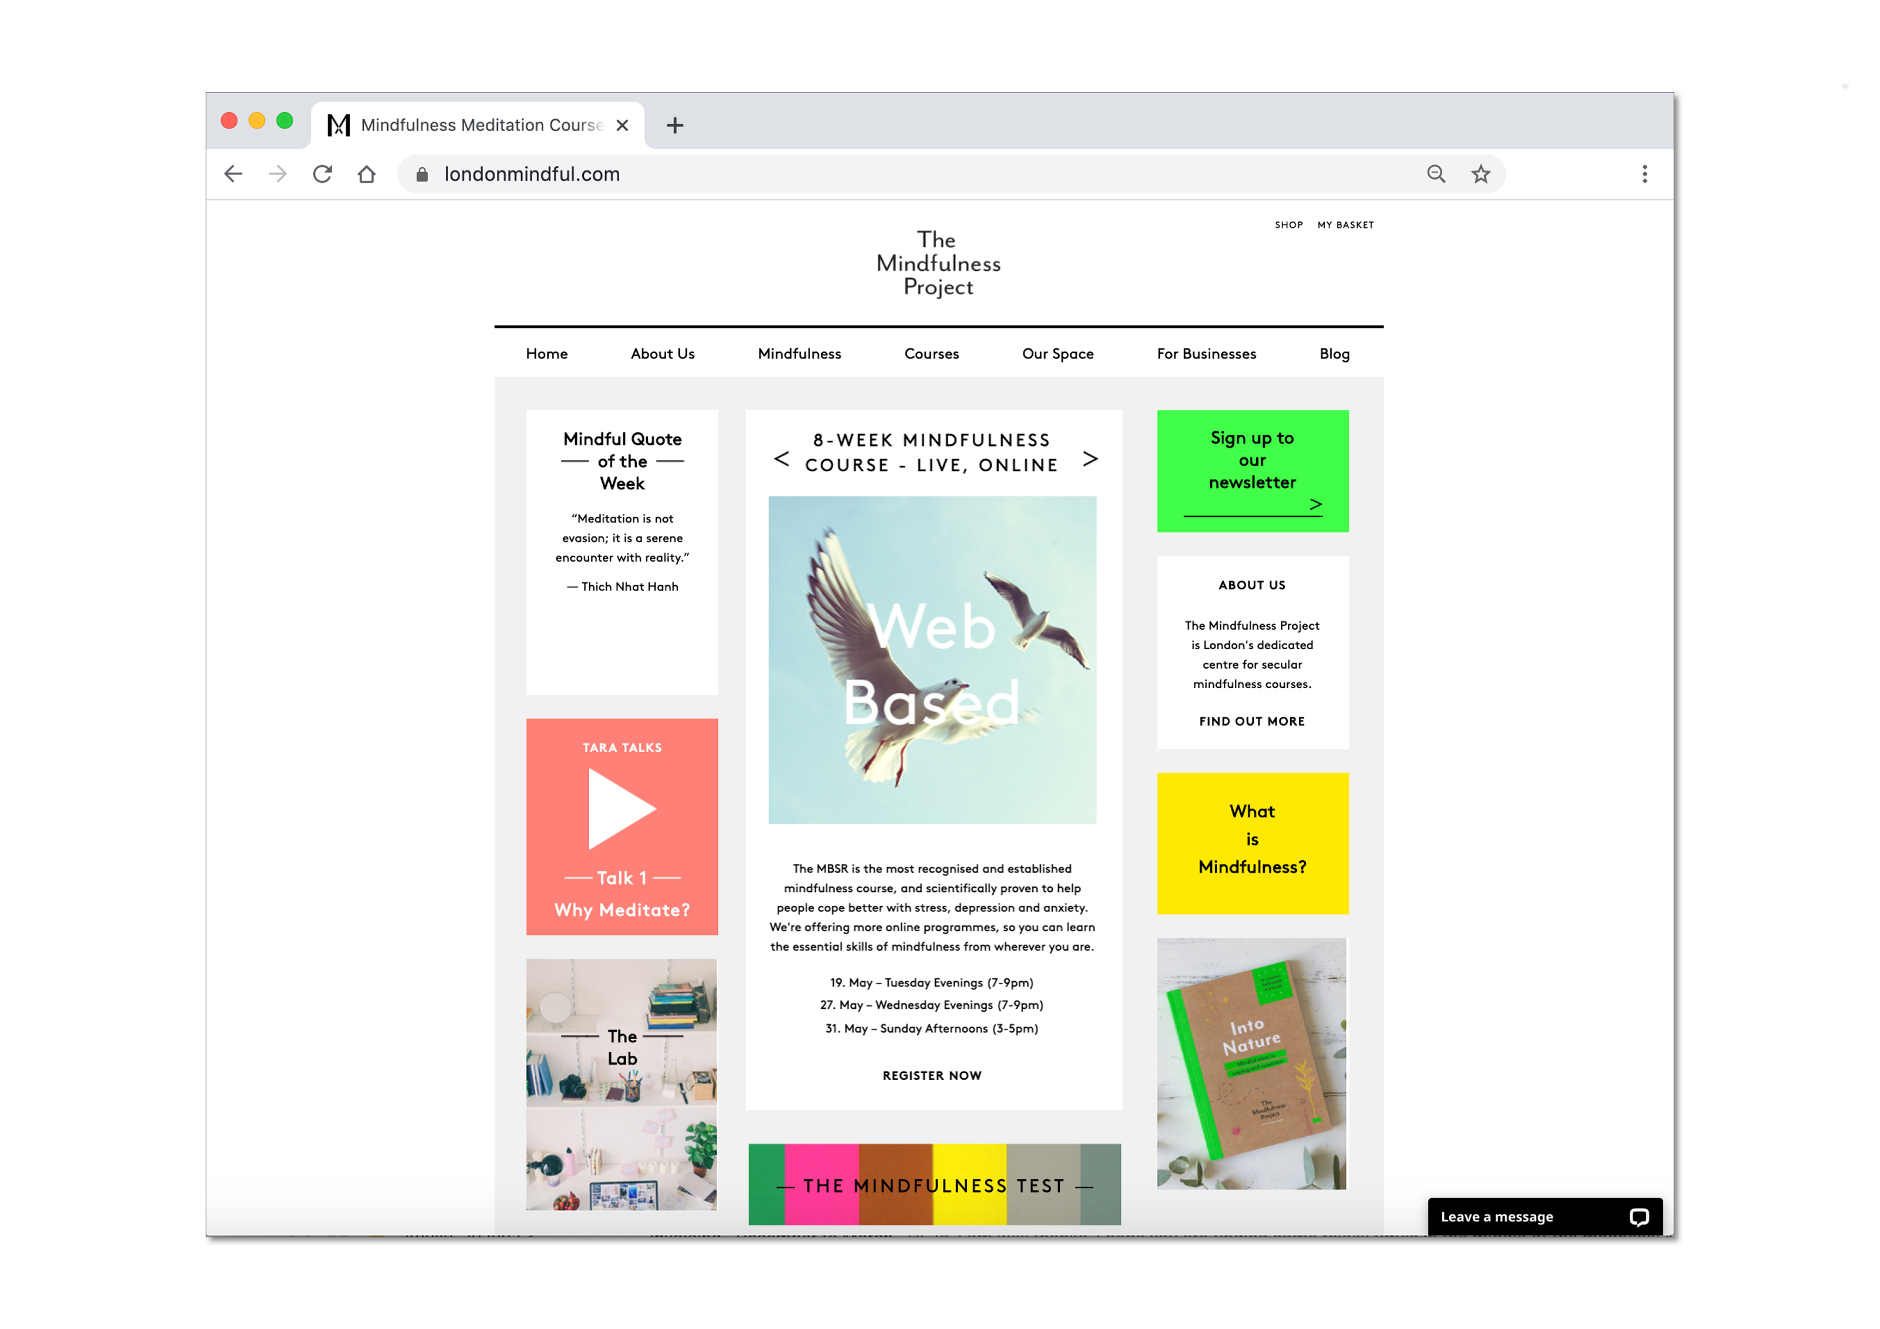Bookmark the page using the star icon
1880x1329 pixels.
[x=1479, y=174]
